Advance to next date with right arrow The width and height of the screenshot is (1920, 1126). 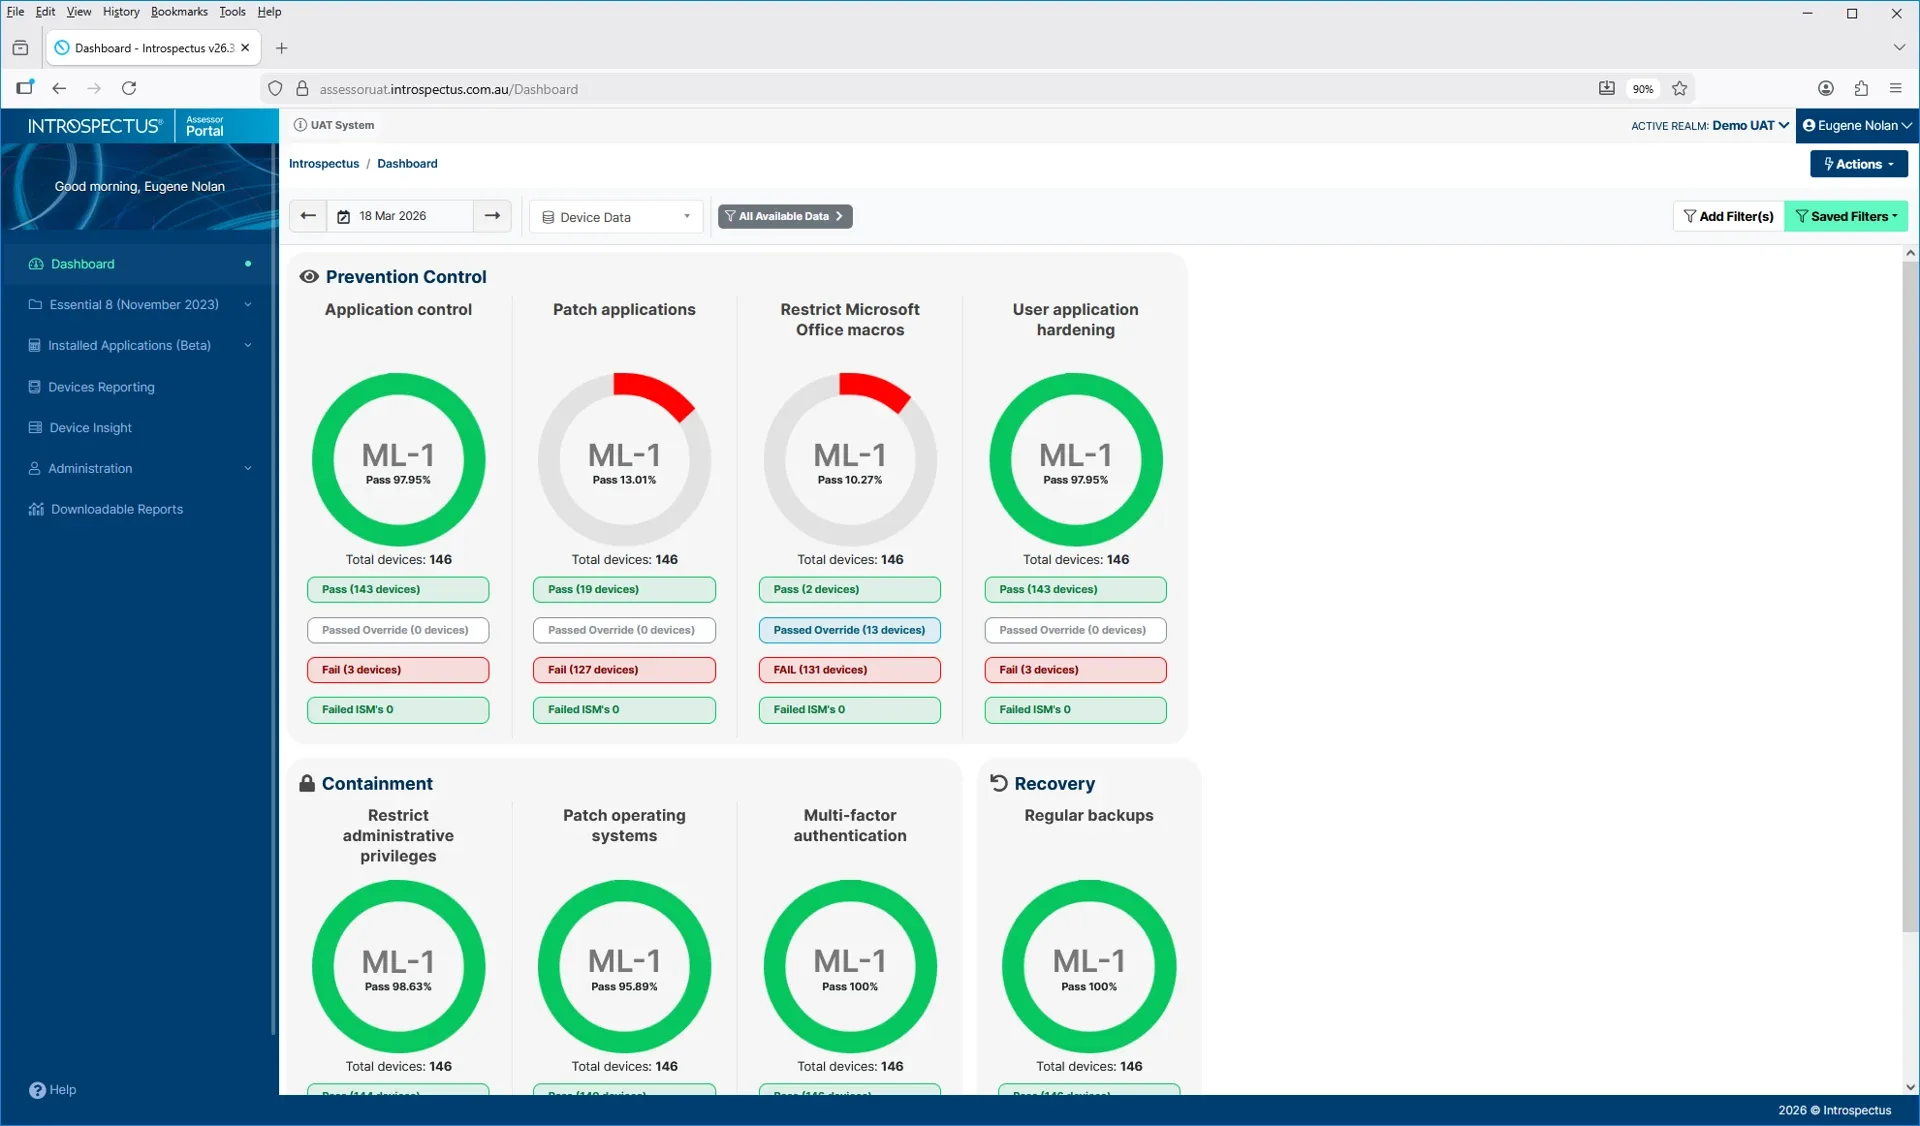coord(492,216)
